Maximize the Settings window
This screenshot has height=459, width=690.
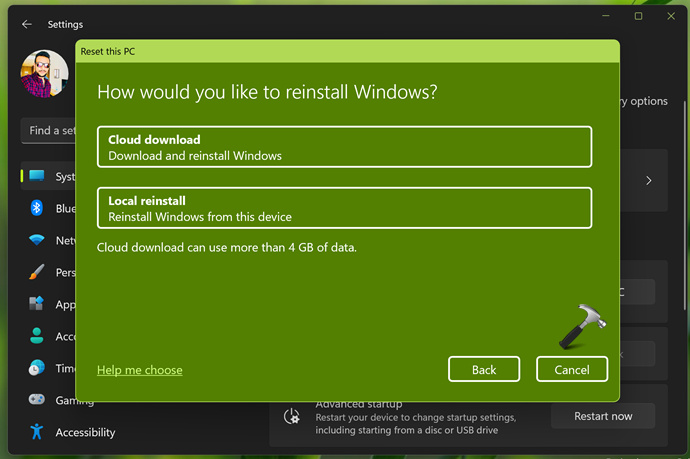click(x=638, y=16)
